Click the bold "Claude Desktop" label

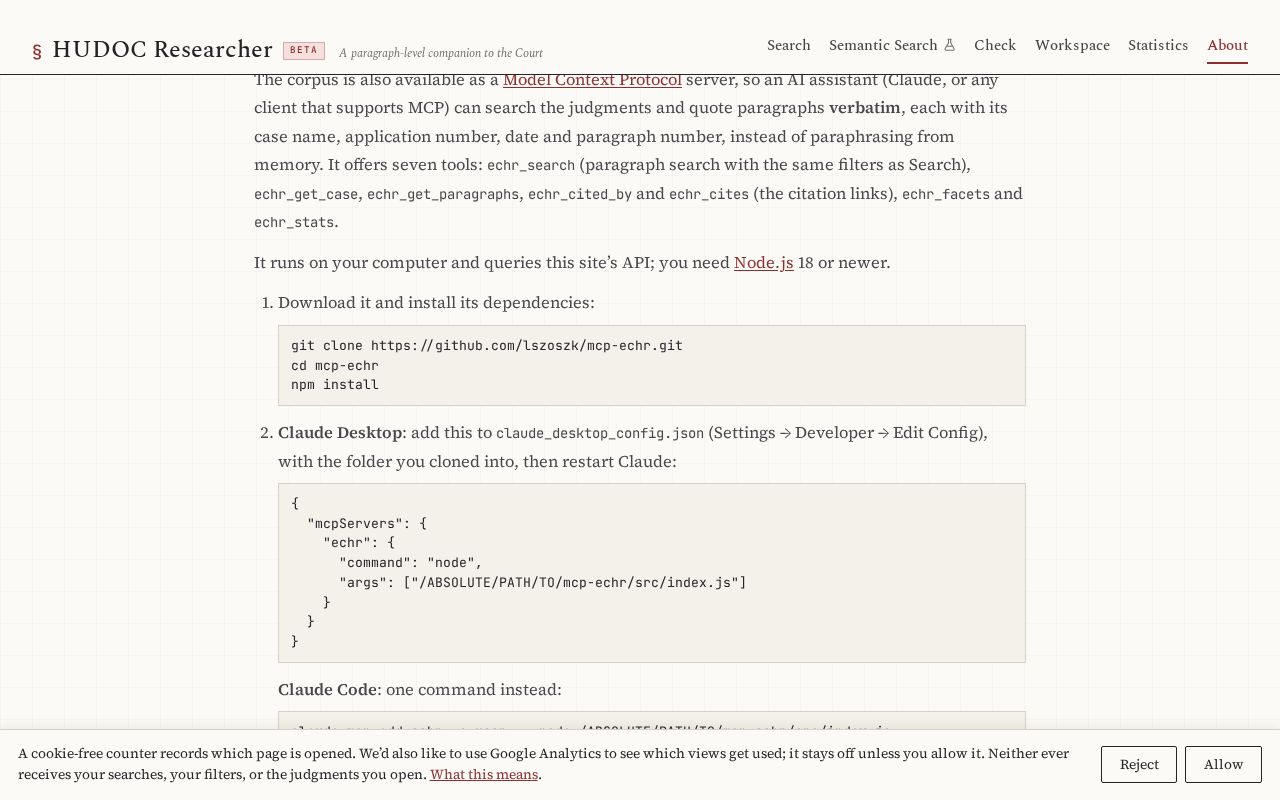pyautogui.click(x=340, y=433)
